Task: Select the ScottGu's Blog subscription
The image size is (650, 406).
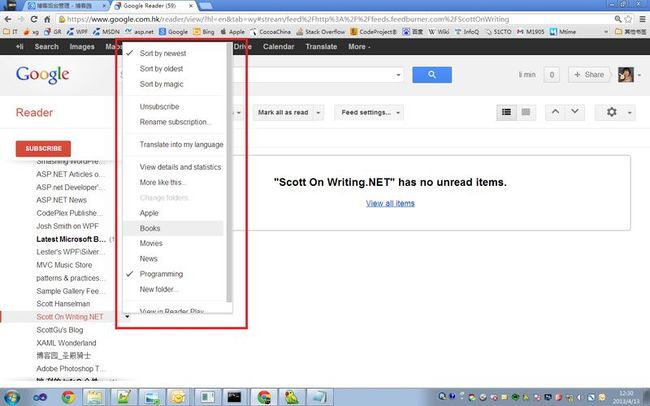Action: point(60,330)
